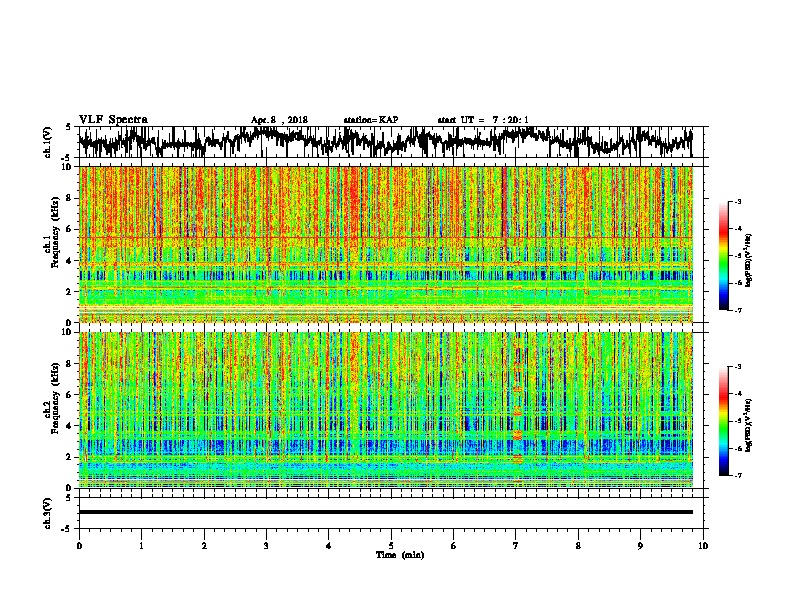Click time axis tick label '1'
This screenshot has width=792, height=612.
coord(141,546)
